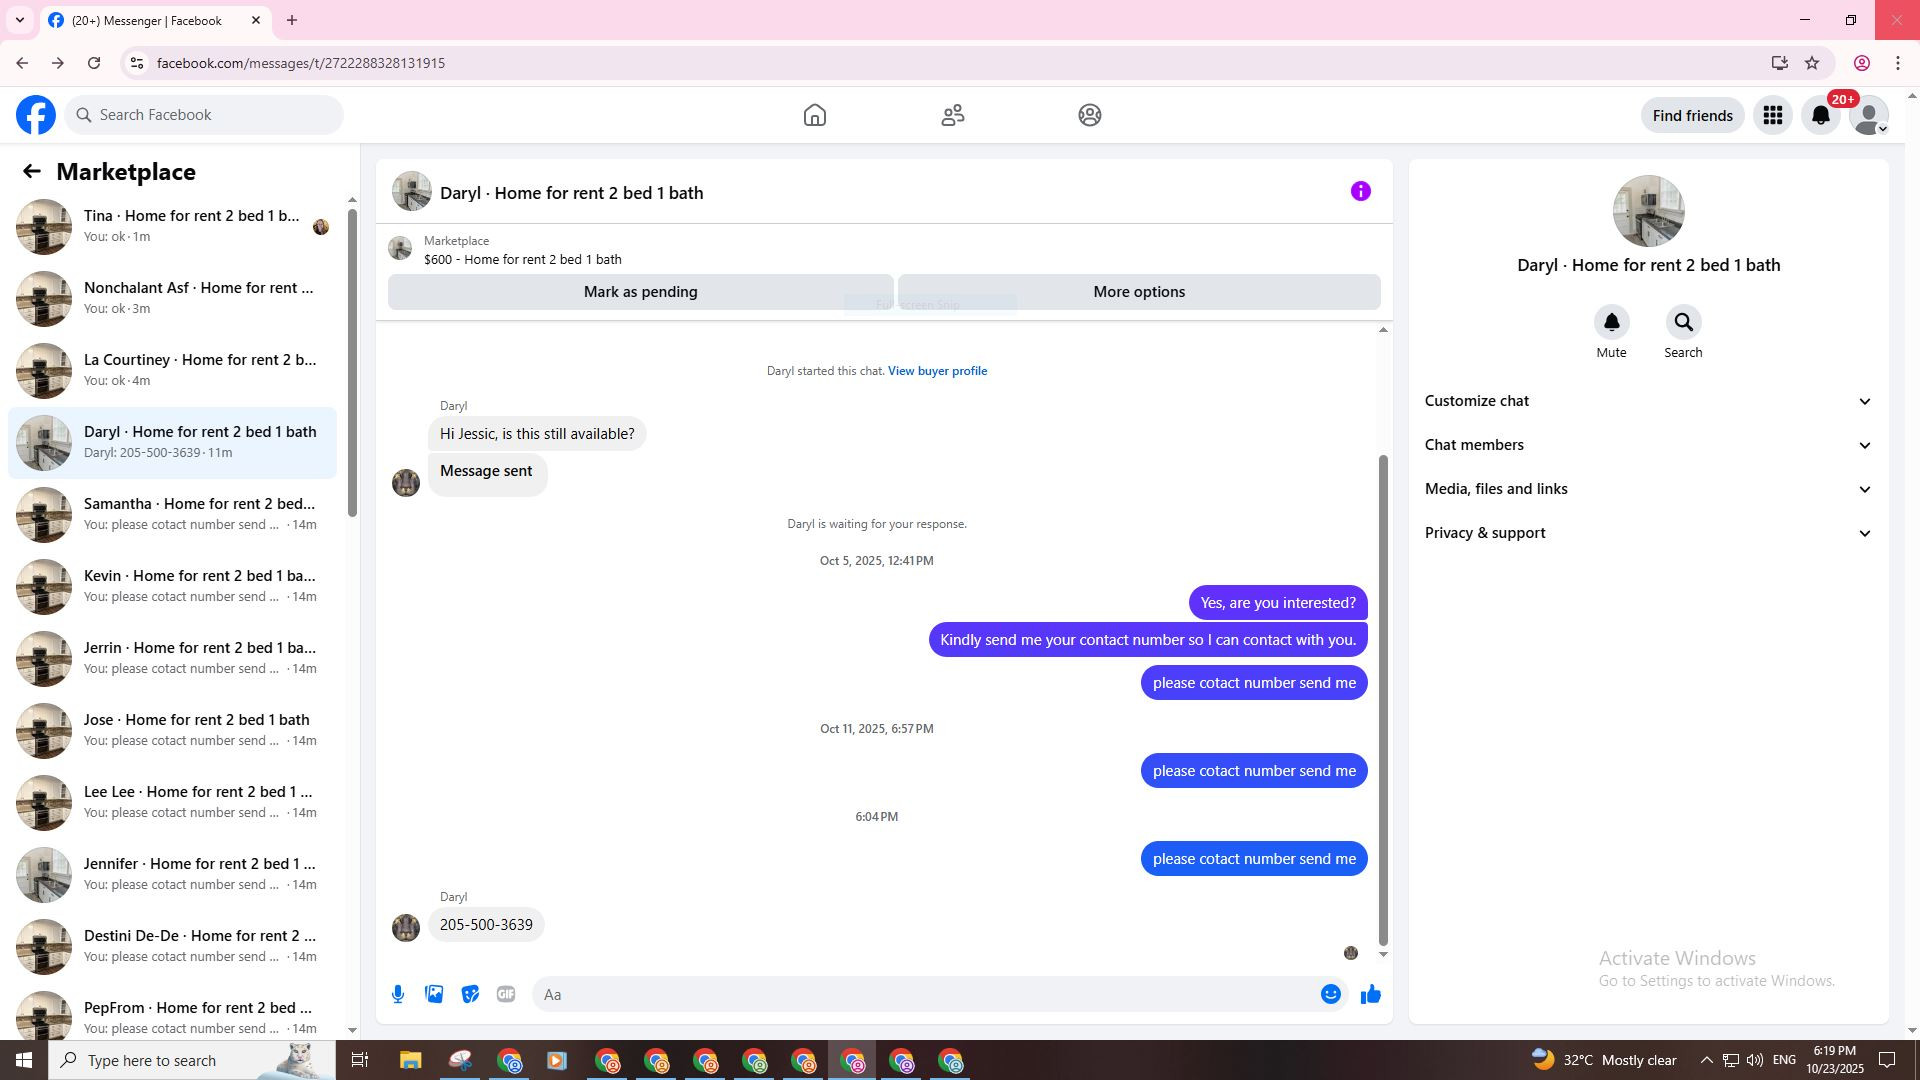
Task: Toggle the conversation information panel
Action: click(x=1360, y=192)
